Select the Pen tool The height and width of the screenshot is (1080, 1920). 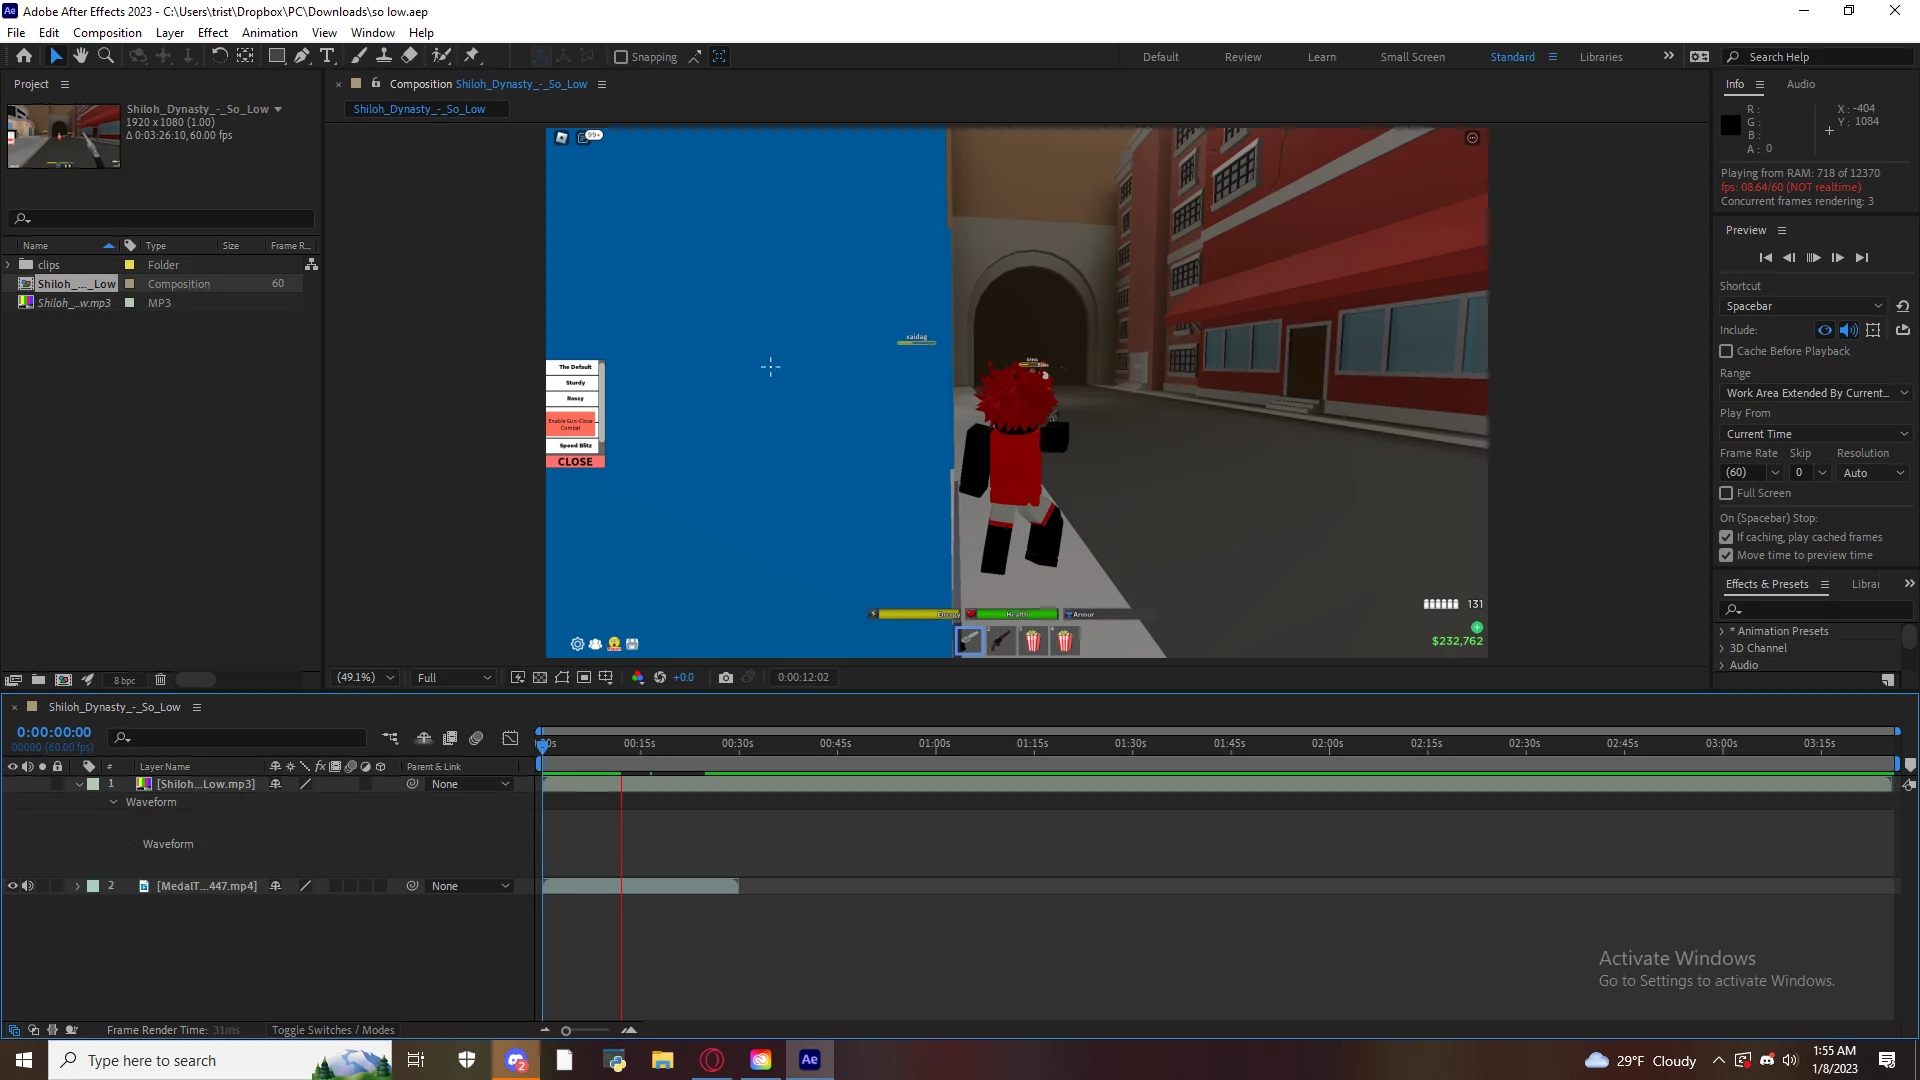pos(301,56)
